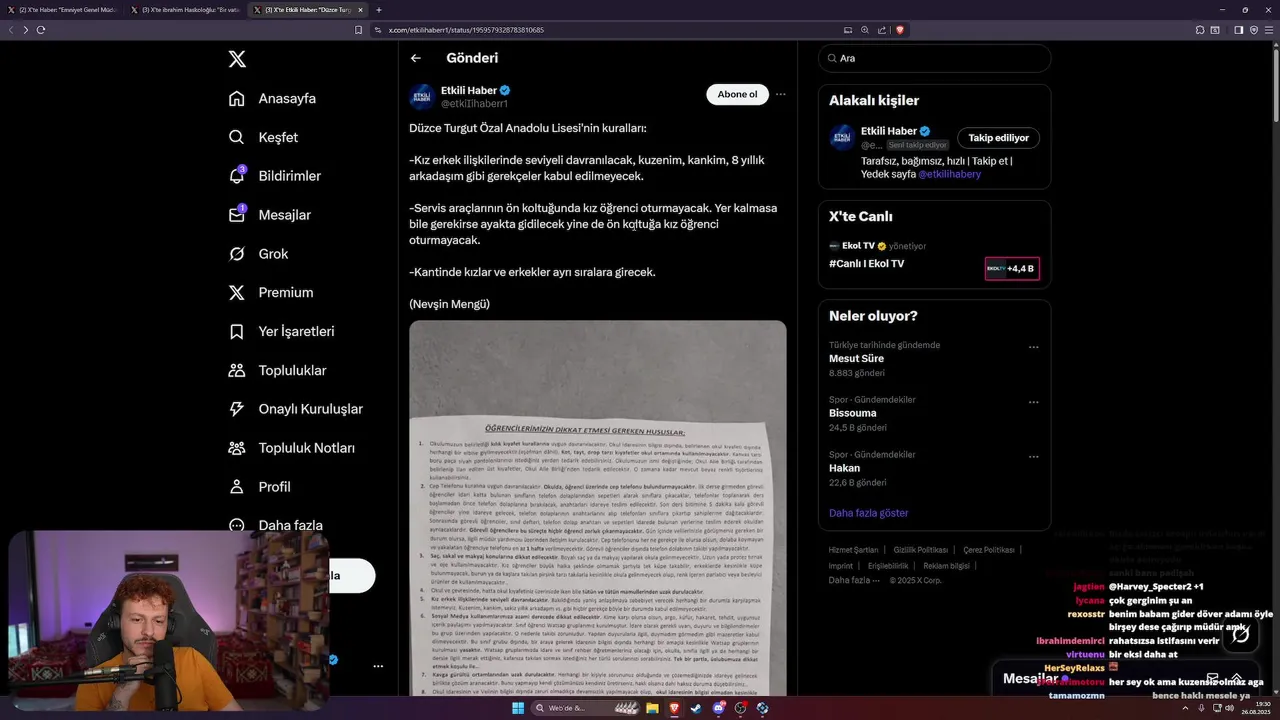Open Çerez Politikası footer link
The width and height of the screenshot is (1280, 720).
tap(989, 550)
